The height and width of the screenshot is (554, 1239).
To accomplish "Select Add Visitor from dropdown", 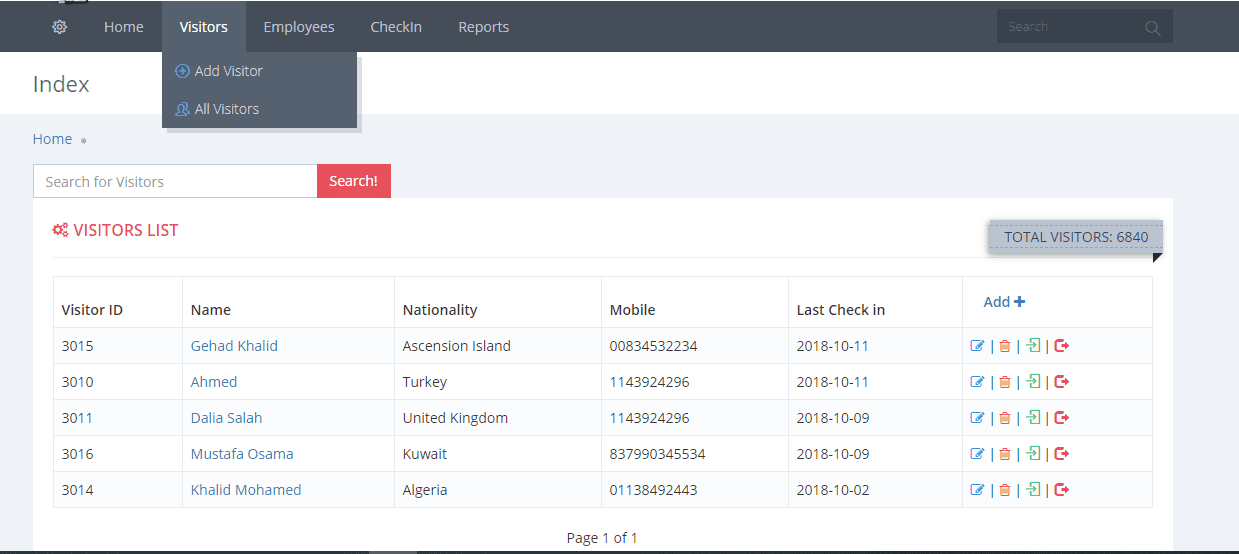I will 228,71.
